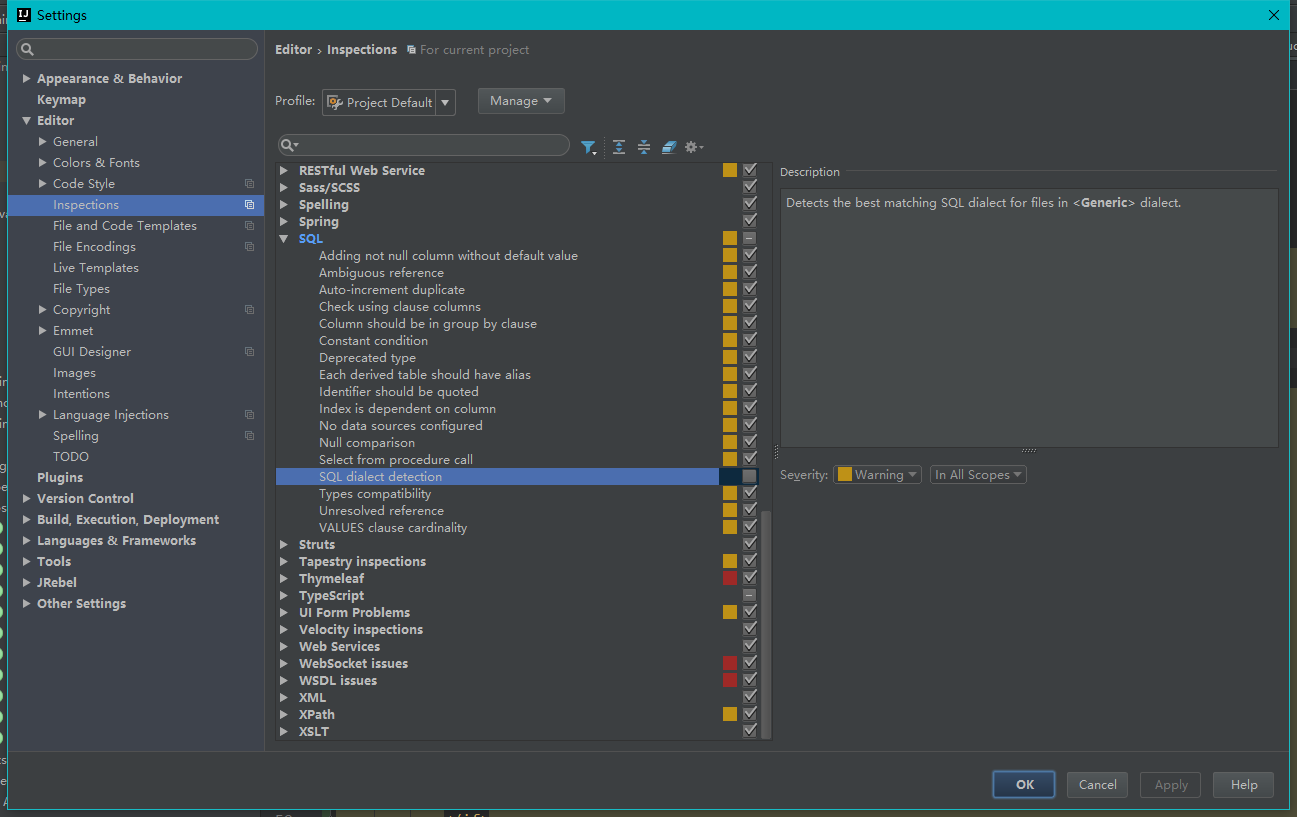Click the red severity swatch for WSDL issues
1297x817 pixels.
point(730,681)
